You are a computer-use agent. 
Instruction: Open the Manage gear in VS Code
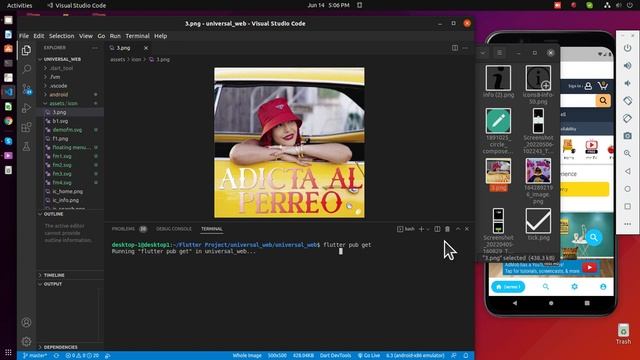[x=27, y=341]
